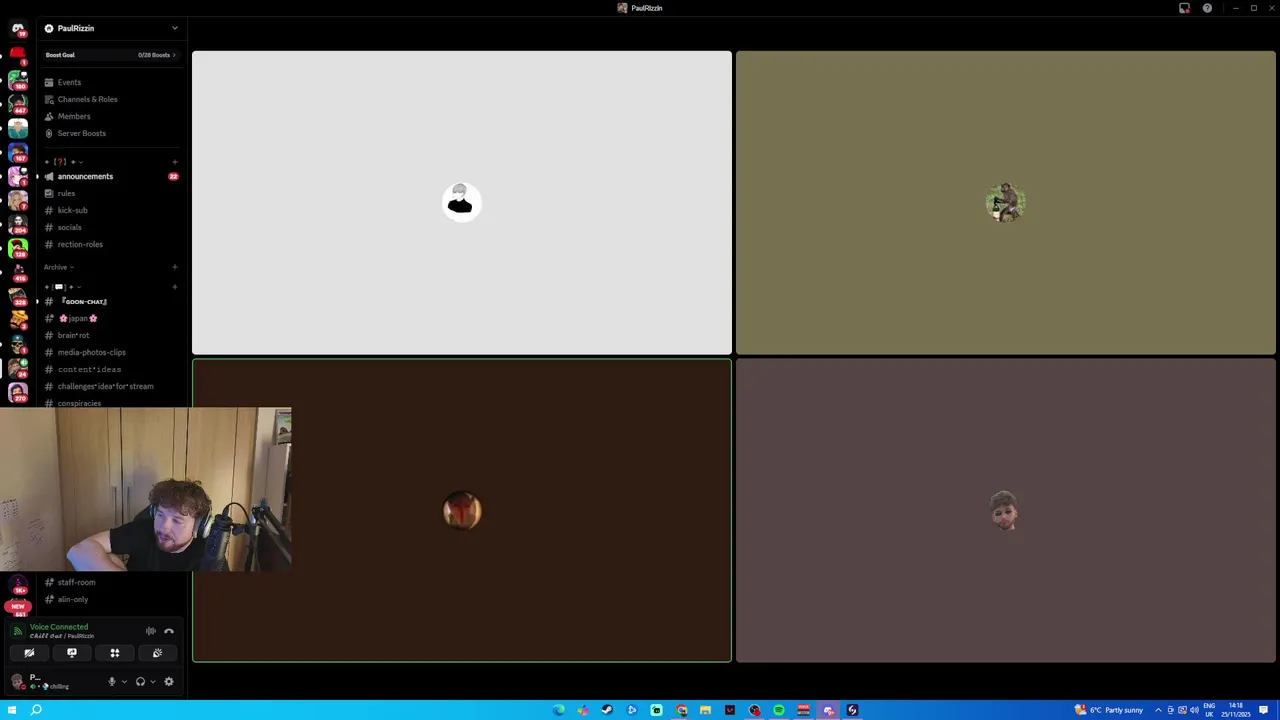The image size is (1280, 720).
Task: Open weather widget 6°C Partly sunny
Action: pos(1109,710)
